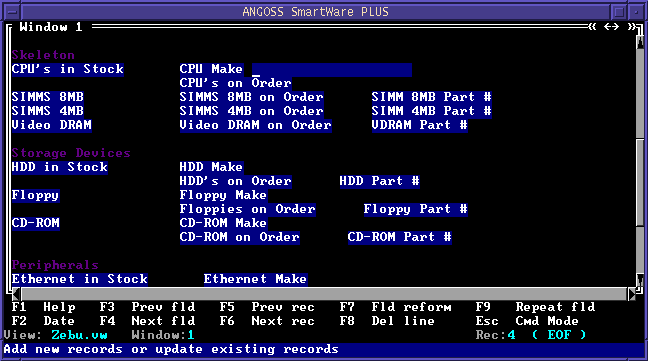Click F9 Repeat fld function key
Viewport: 648px width, 361px height.
tap(536, 307)
